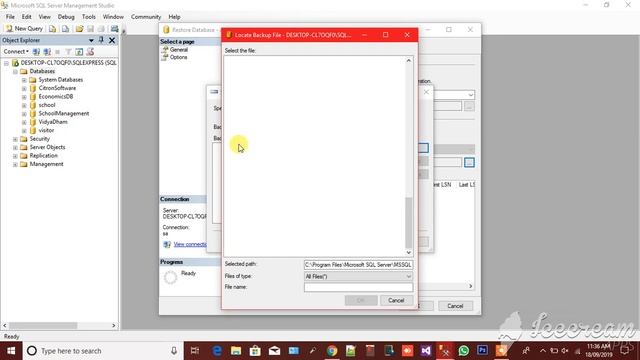
Task: Open Visual Studio from the taskbar
Action: coord(426,351)
